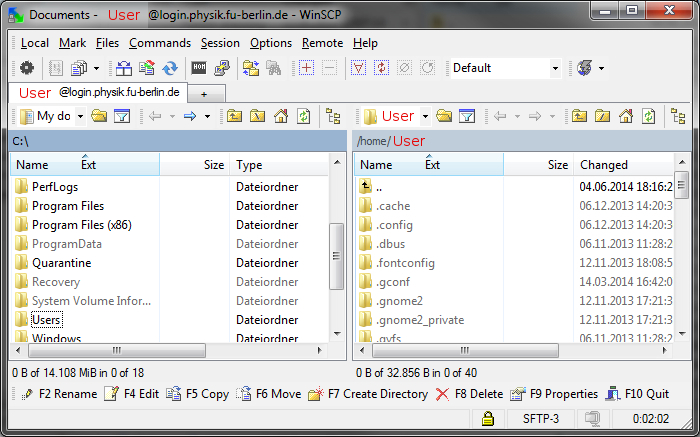Click the local panel horizontal scrollbar thumb
Image resolution: width=700 pixels, height=437 pixels.
click(x=117, y=350)
